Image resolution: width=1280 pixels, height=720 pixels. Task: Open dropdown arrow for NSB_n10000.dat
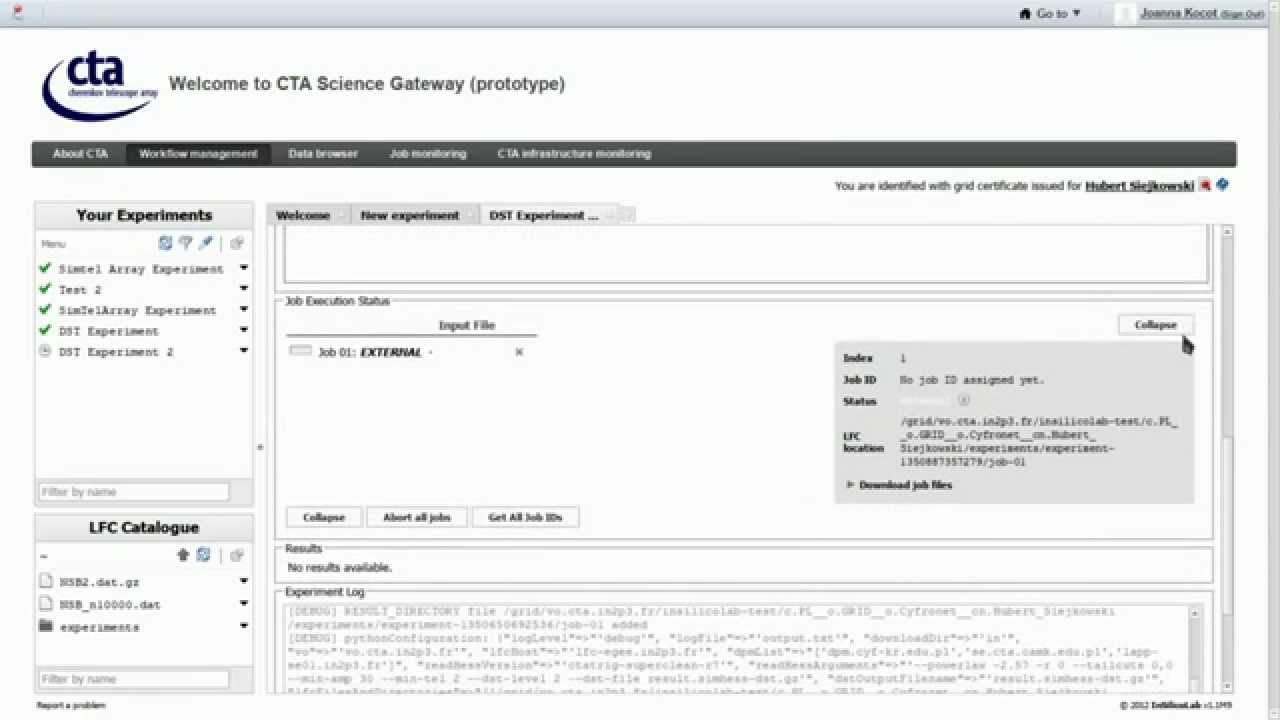(244, 604)
